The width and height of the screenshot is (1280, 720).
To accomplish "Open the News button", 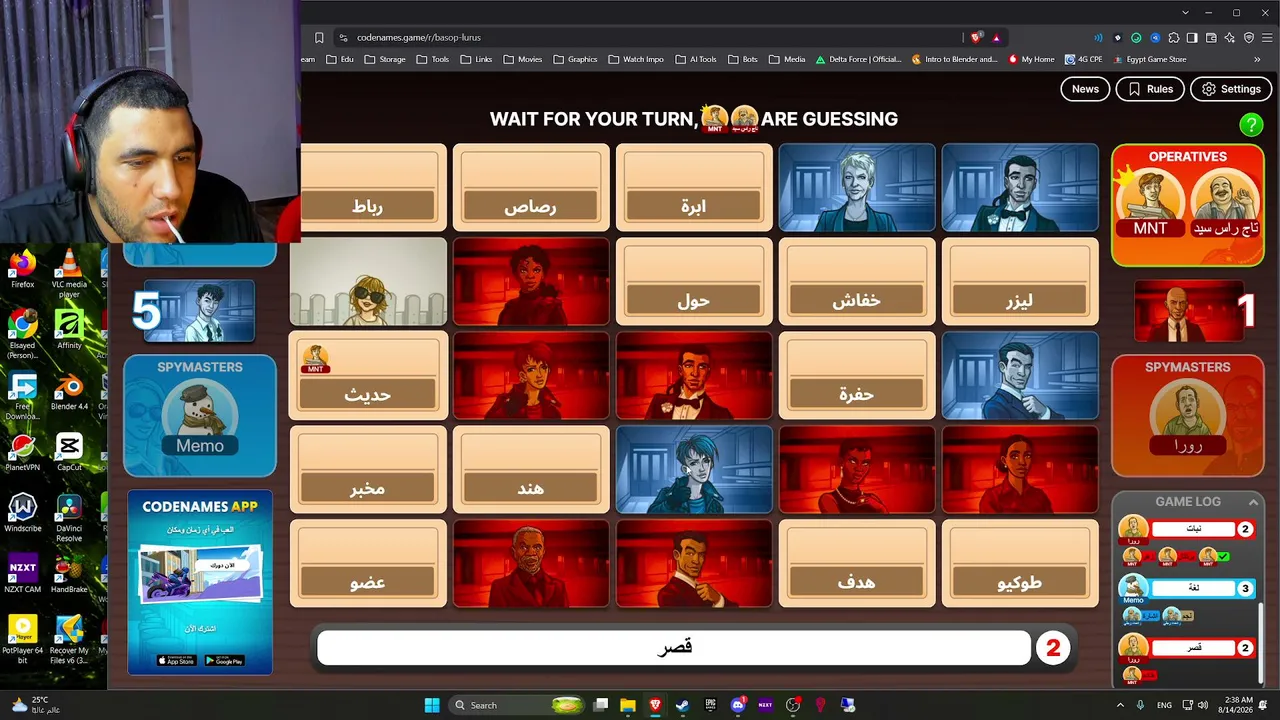I will (1085, 89).
